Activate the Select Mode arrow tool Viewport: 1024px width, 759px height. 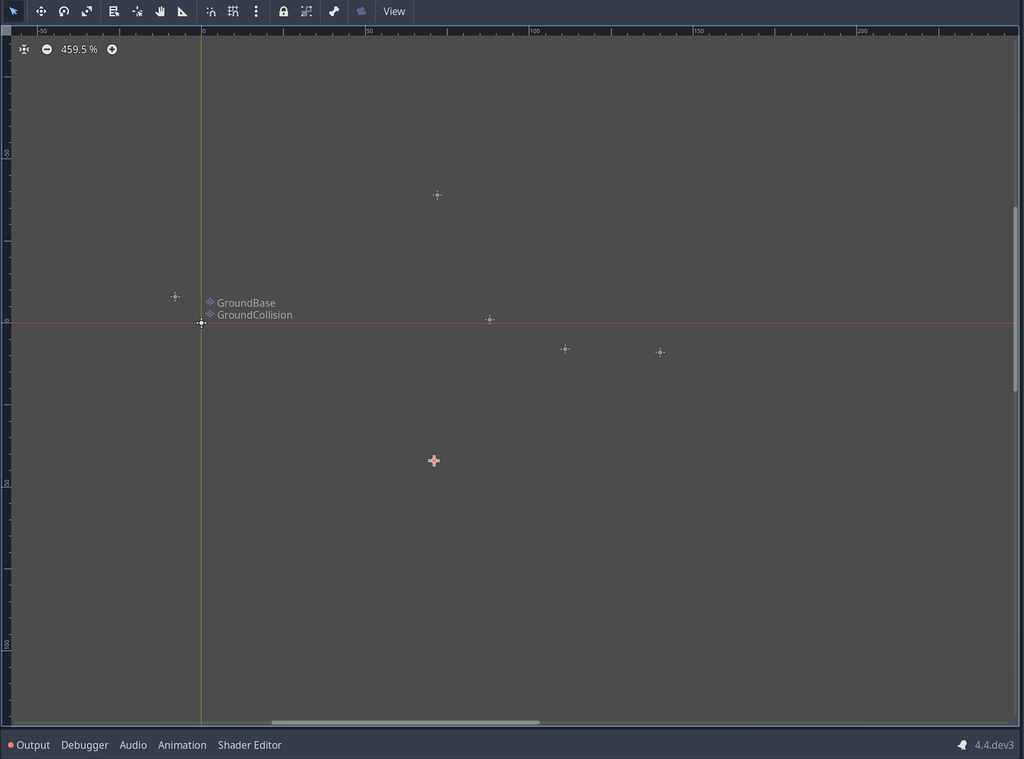[x=14, y=11]
